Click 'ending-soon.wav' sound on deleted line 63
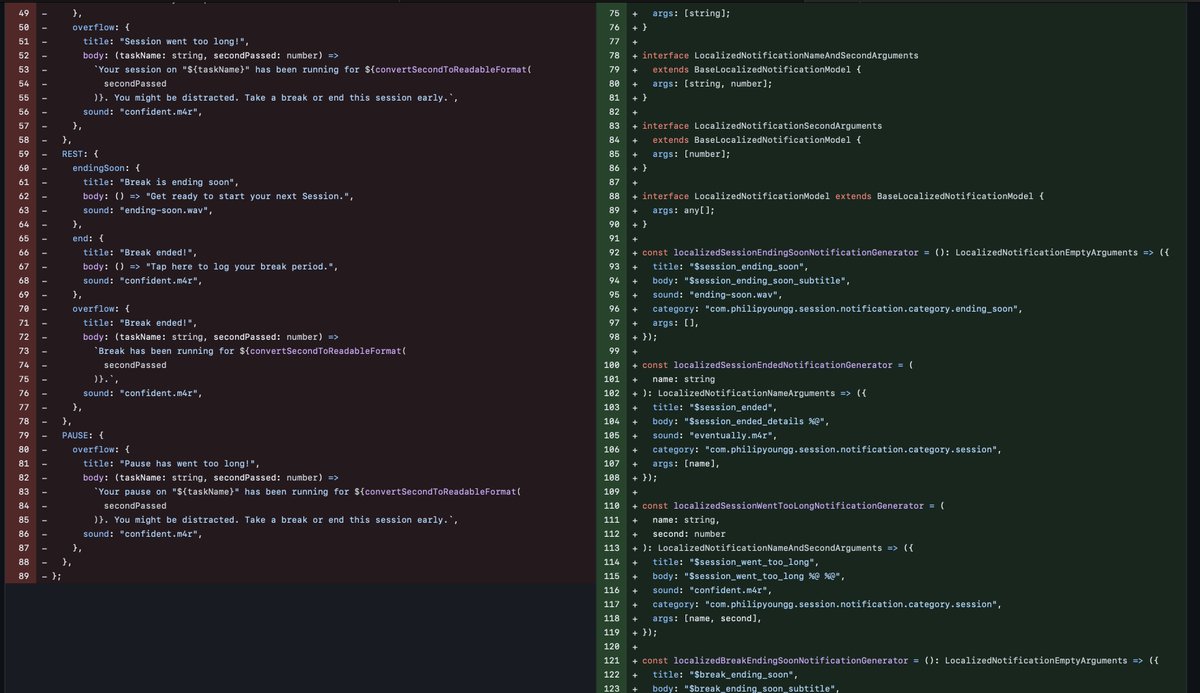The width and height of the screenshot is (1200, 693). tap(166, 210)
